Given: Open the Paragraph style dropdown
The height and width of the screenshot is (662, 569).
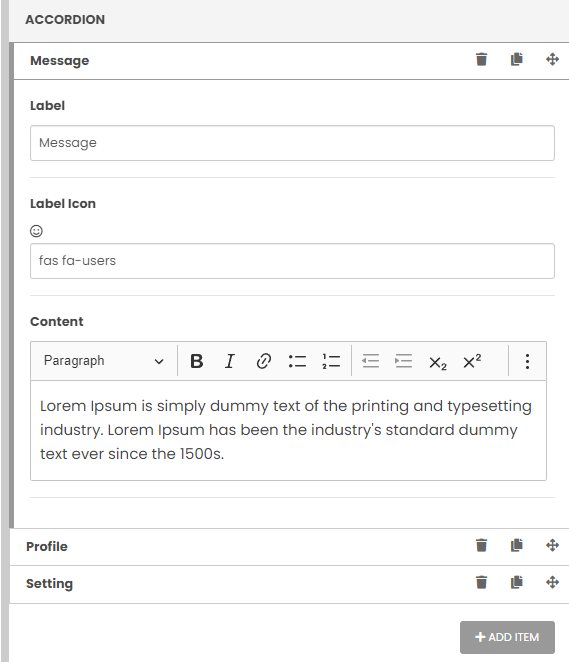Looking at the screenshot, I should [104, 361].
